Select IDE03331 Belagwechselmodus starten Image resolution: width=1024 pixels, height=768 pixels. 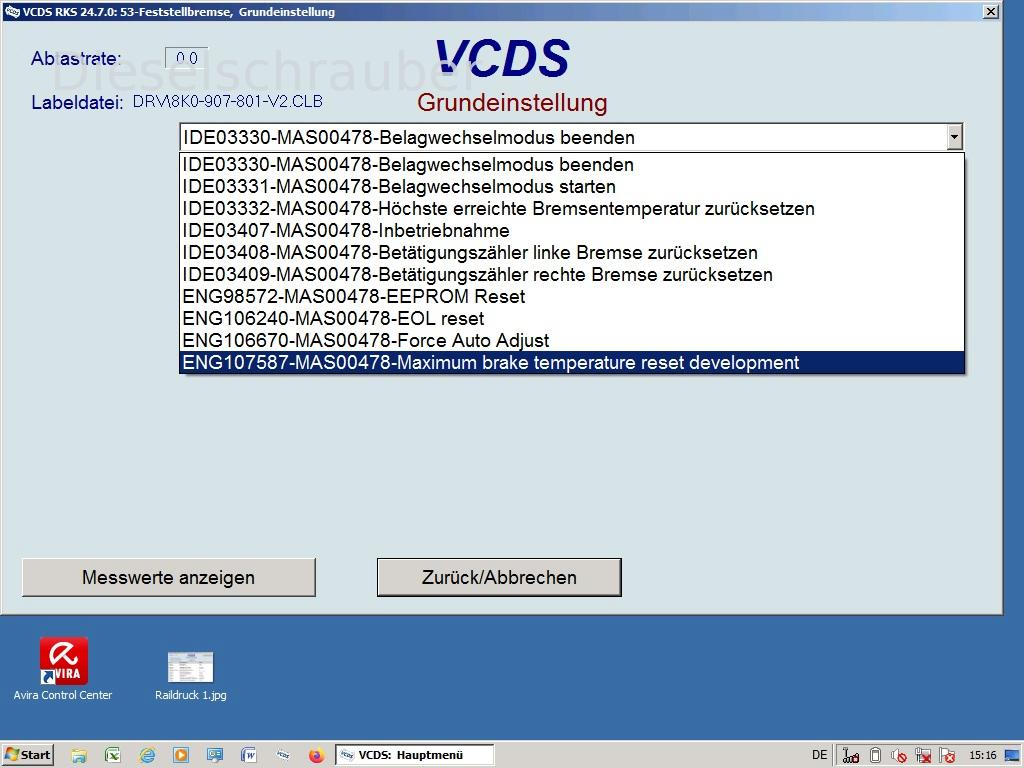(x=571, y=187)
